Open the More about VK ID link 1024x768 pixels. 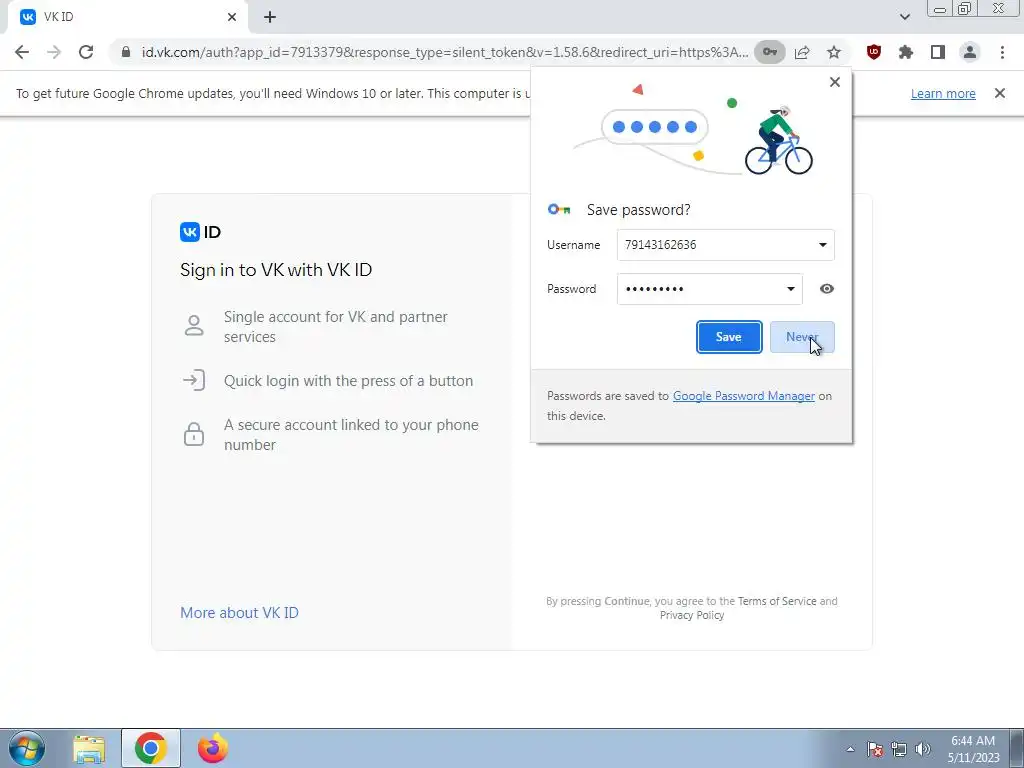239,613
